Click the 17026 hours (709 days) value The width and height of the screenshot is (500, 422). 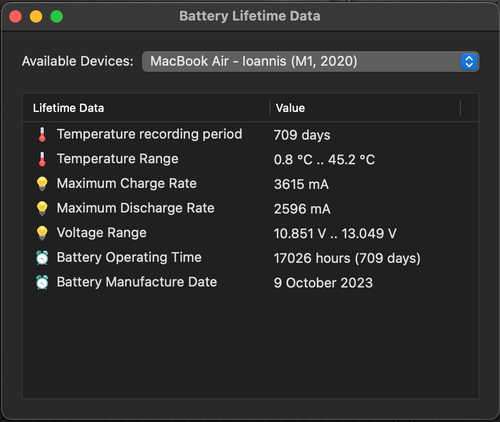347,258
